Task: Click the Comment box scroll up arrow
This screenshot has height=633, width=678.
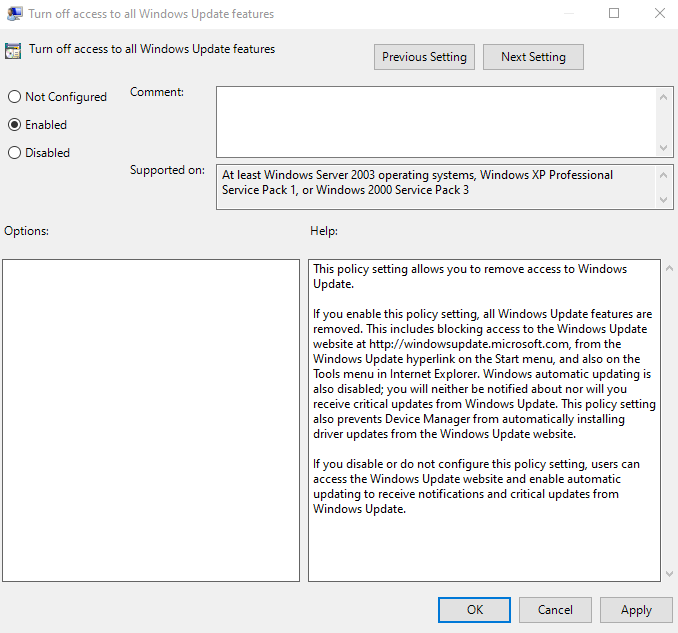Action: pos(663,97)
